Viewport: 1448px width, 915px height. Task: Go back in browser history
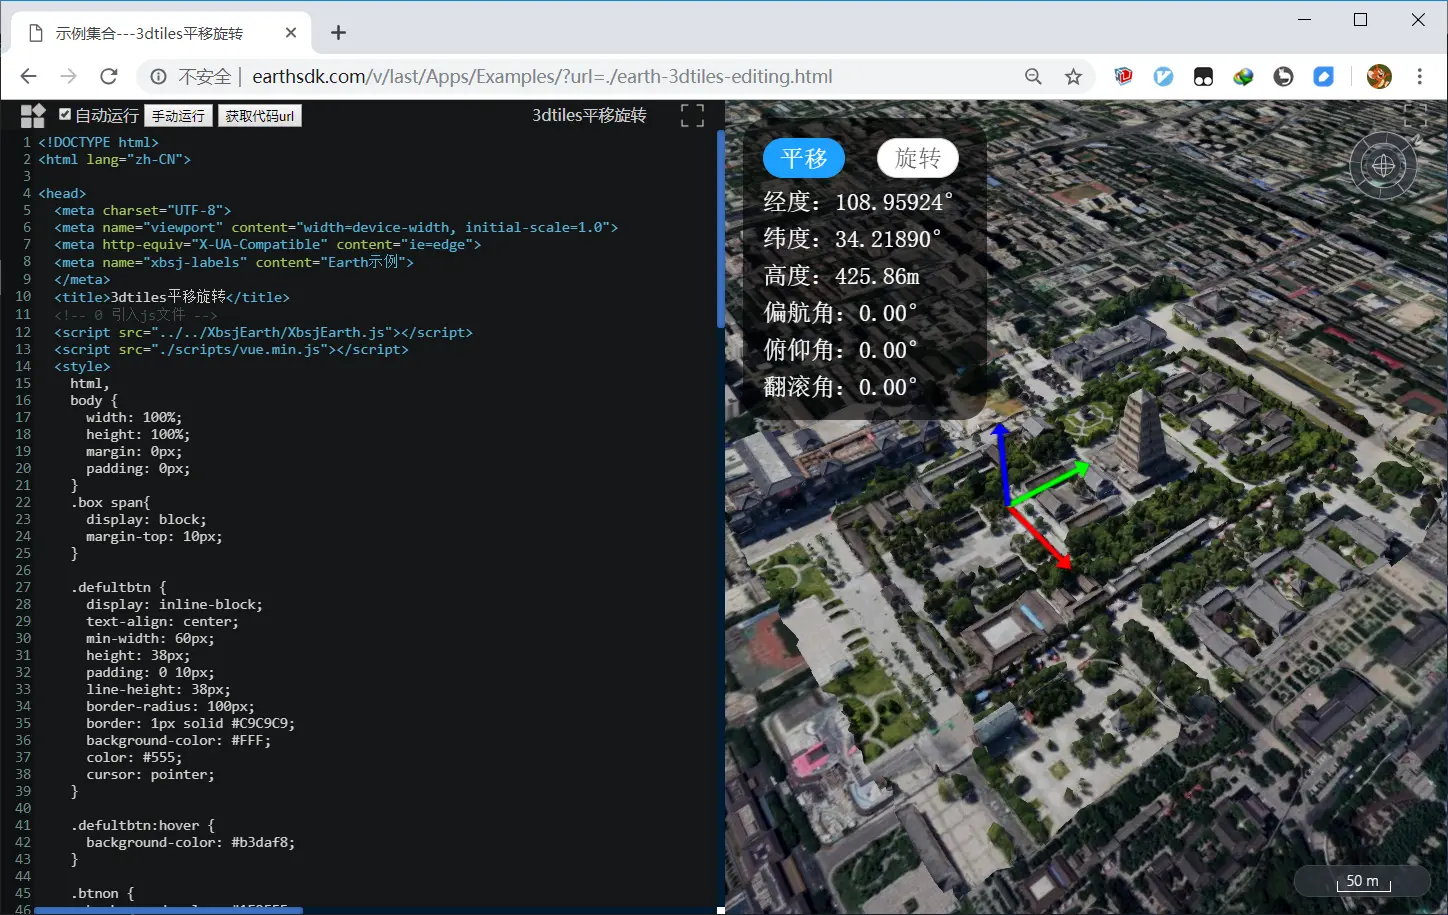(28, 77)
